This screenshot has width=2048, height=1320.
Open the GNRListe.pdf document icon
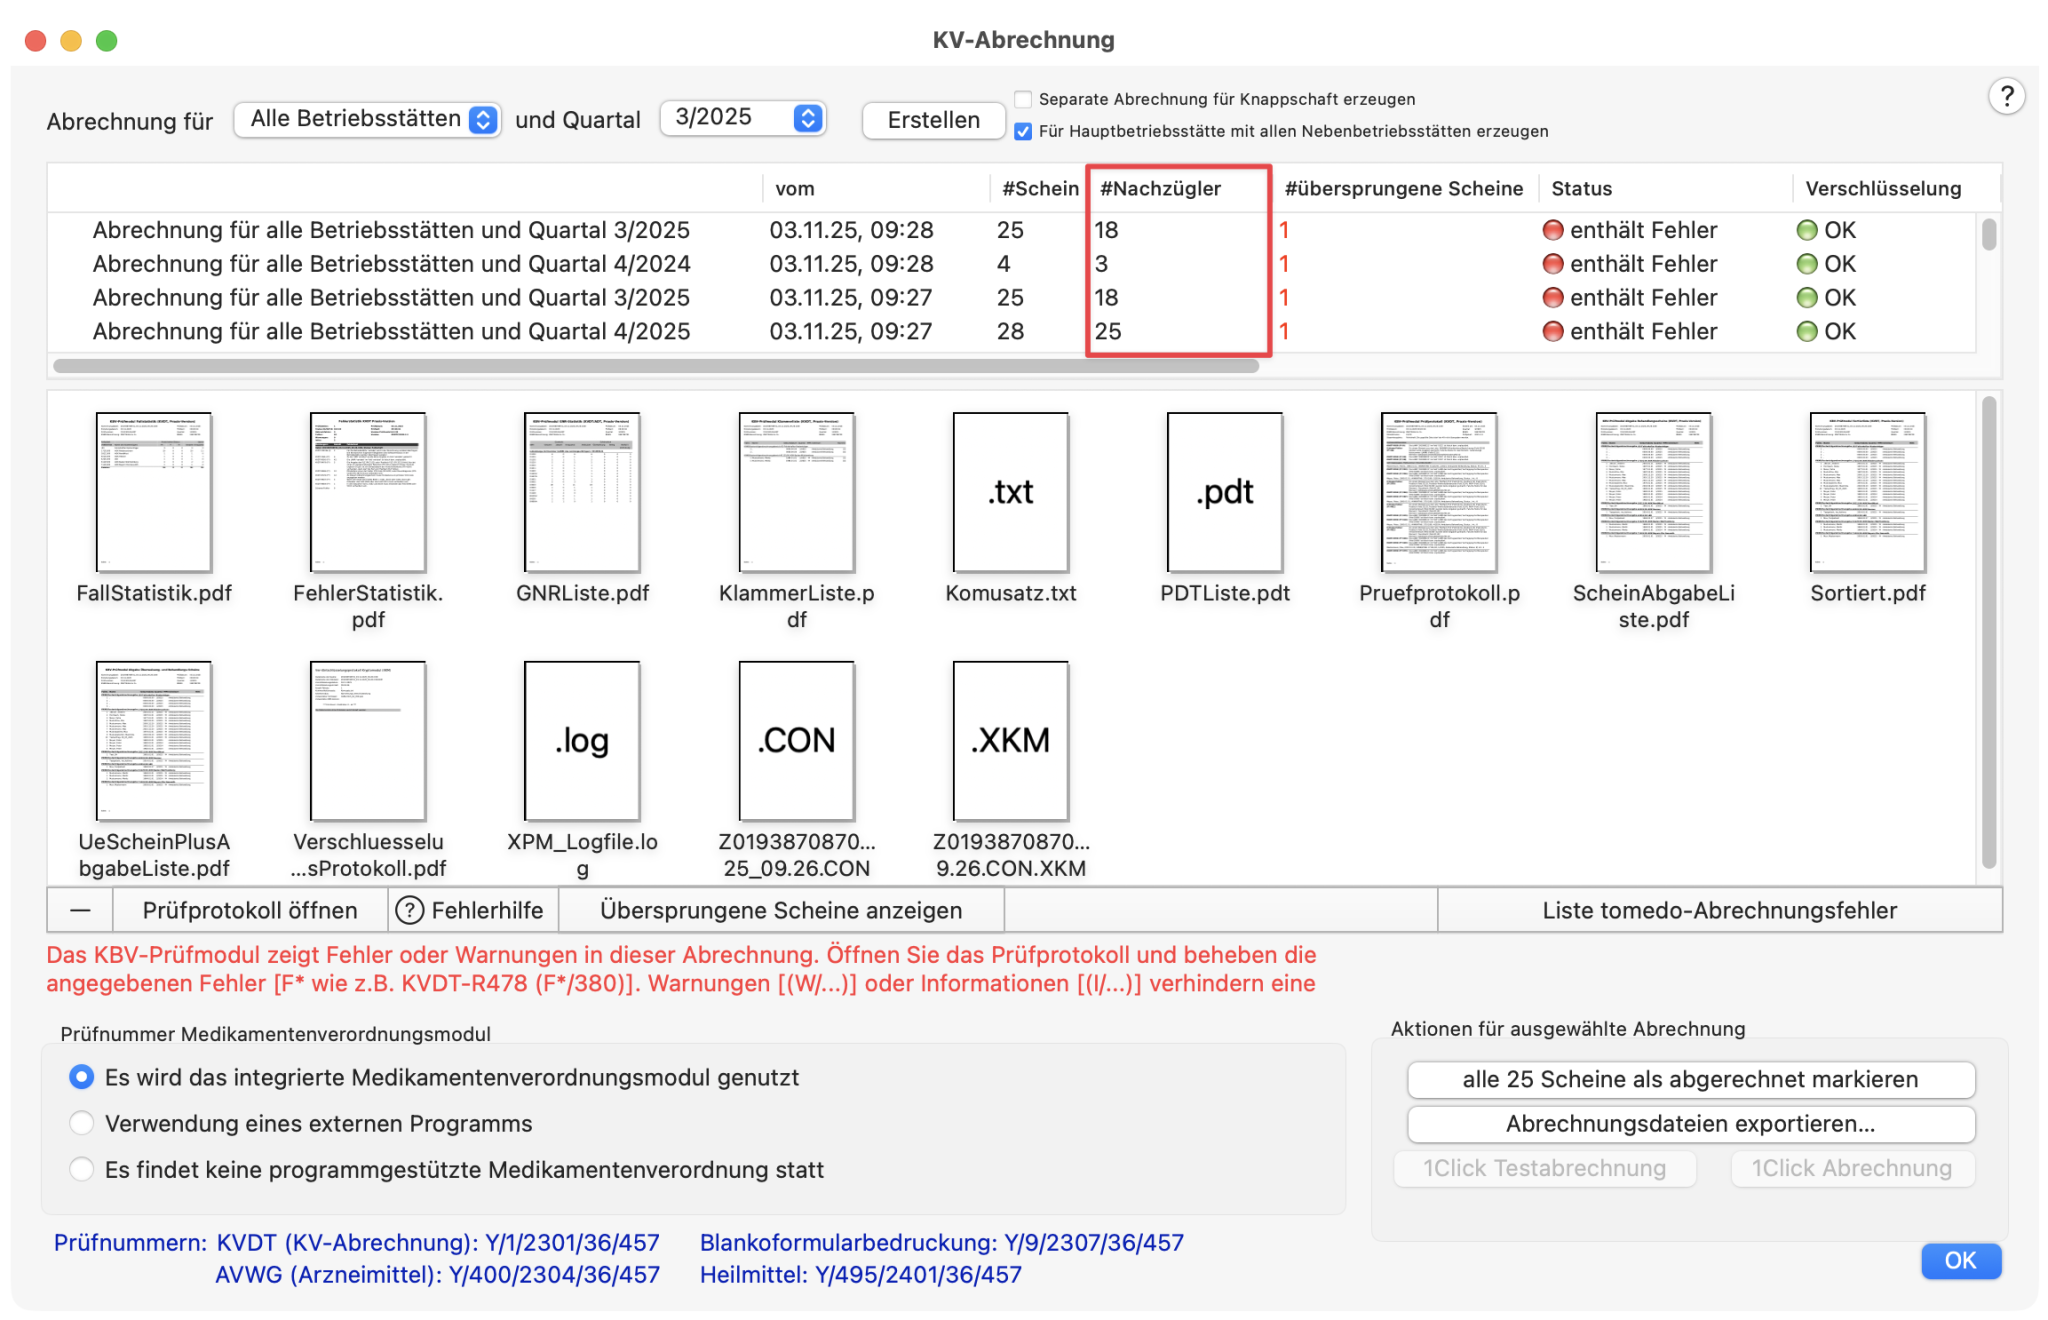tap(582, 492)
